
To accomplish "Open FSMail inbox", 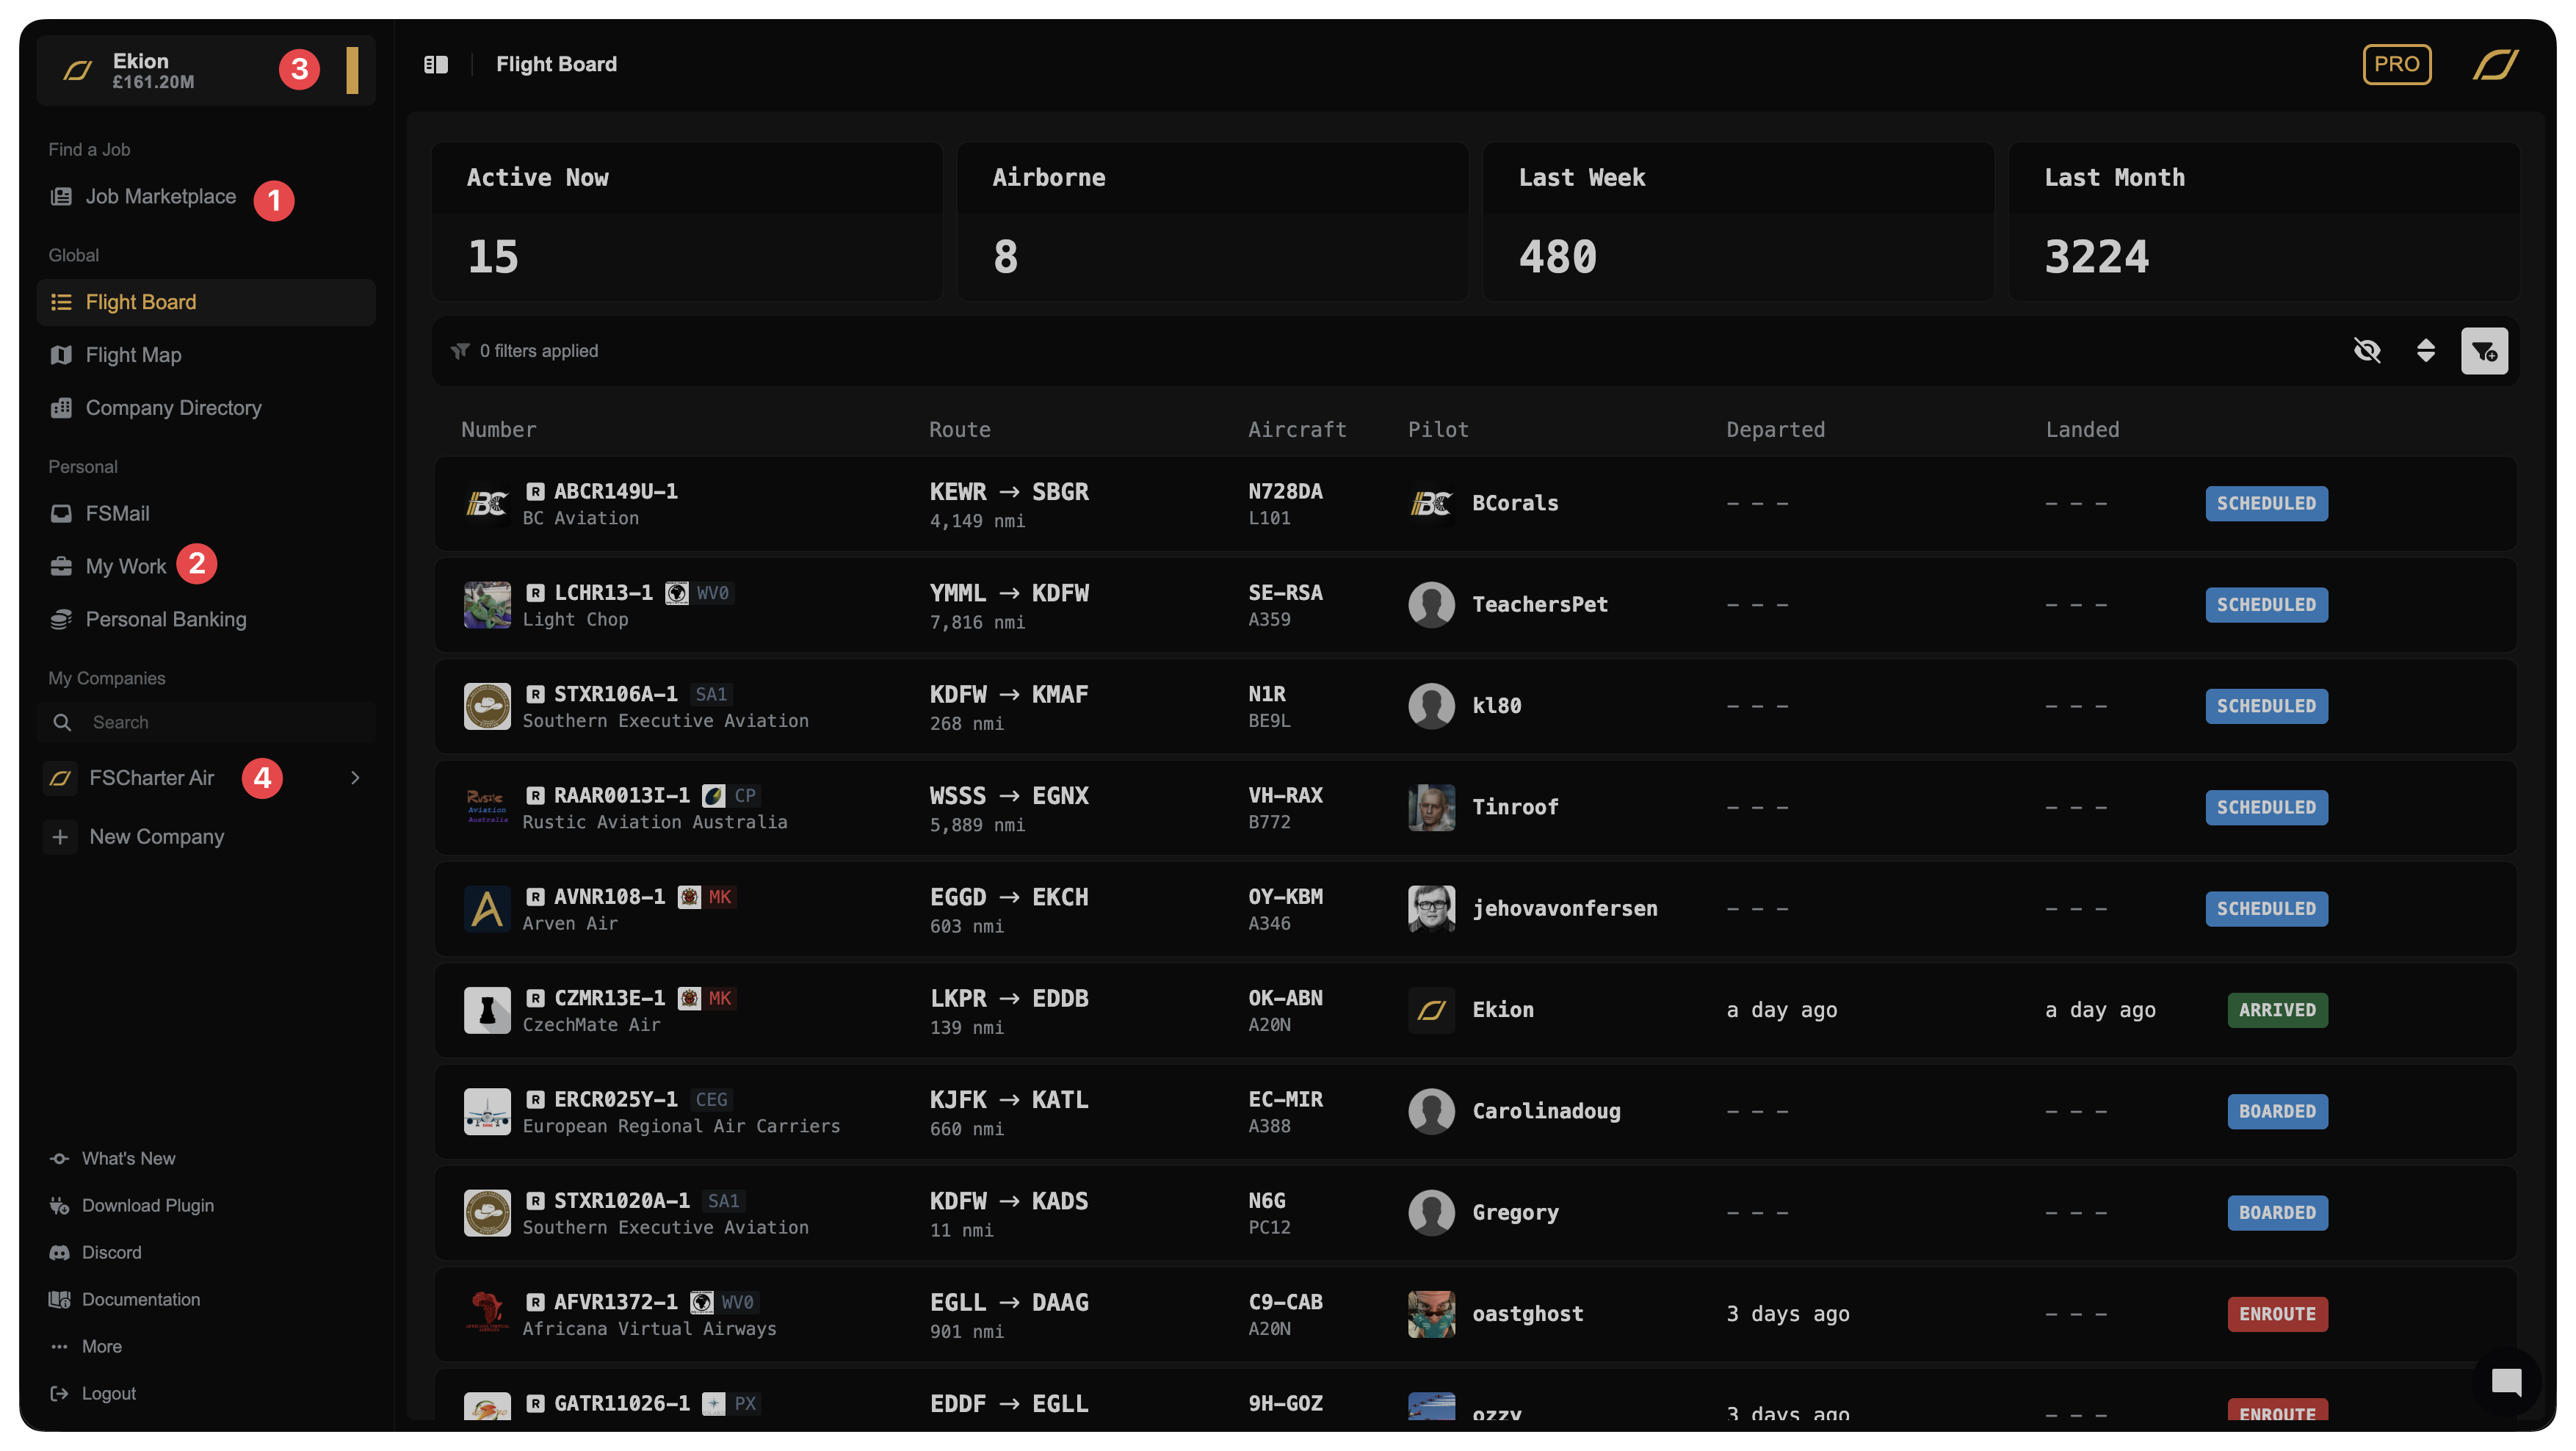I will coord(117,514).
